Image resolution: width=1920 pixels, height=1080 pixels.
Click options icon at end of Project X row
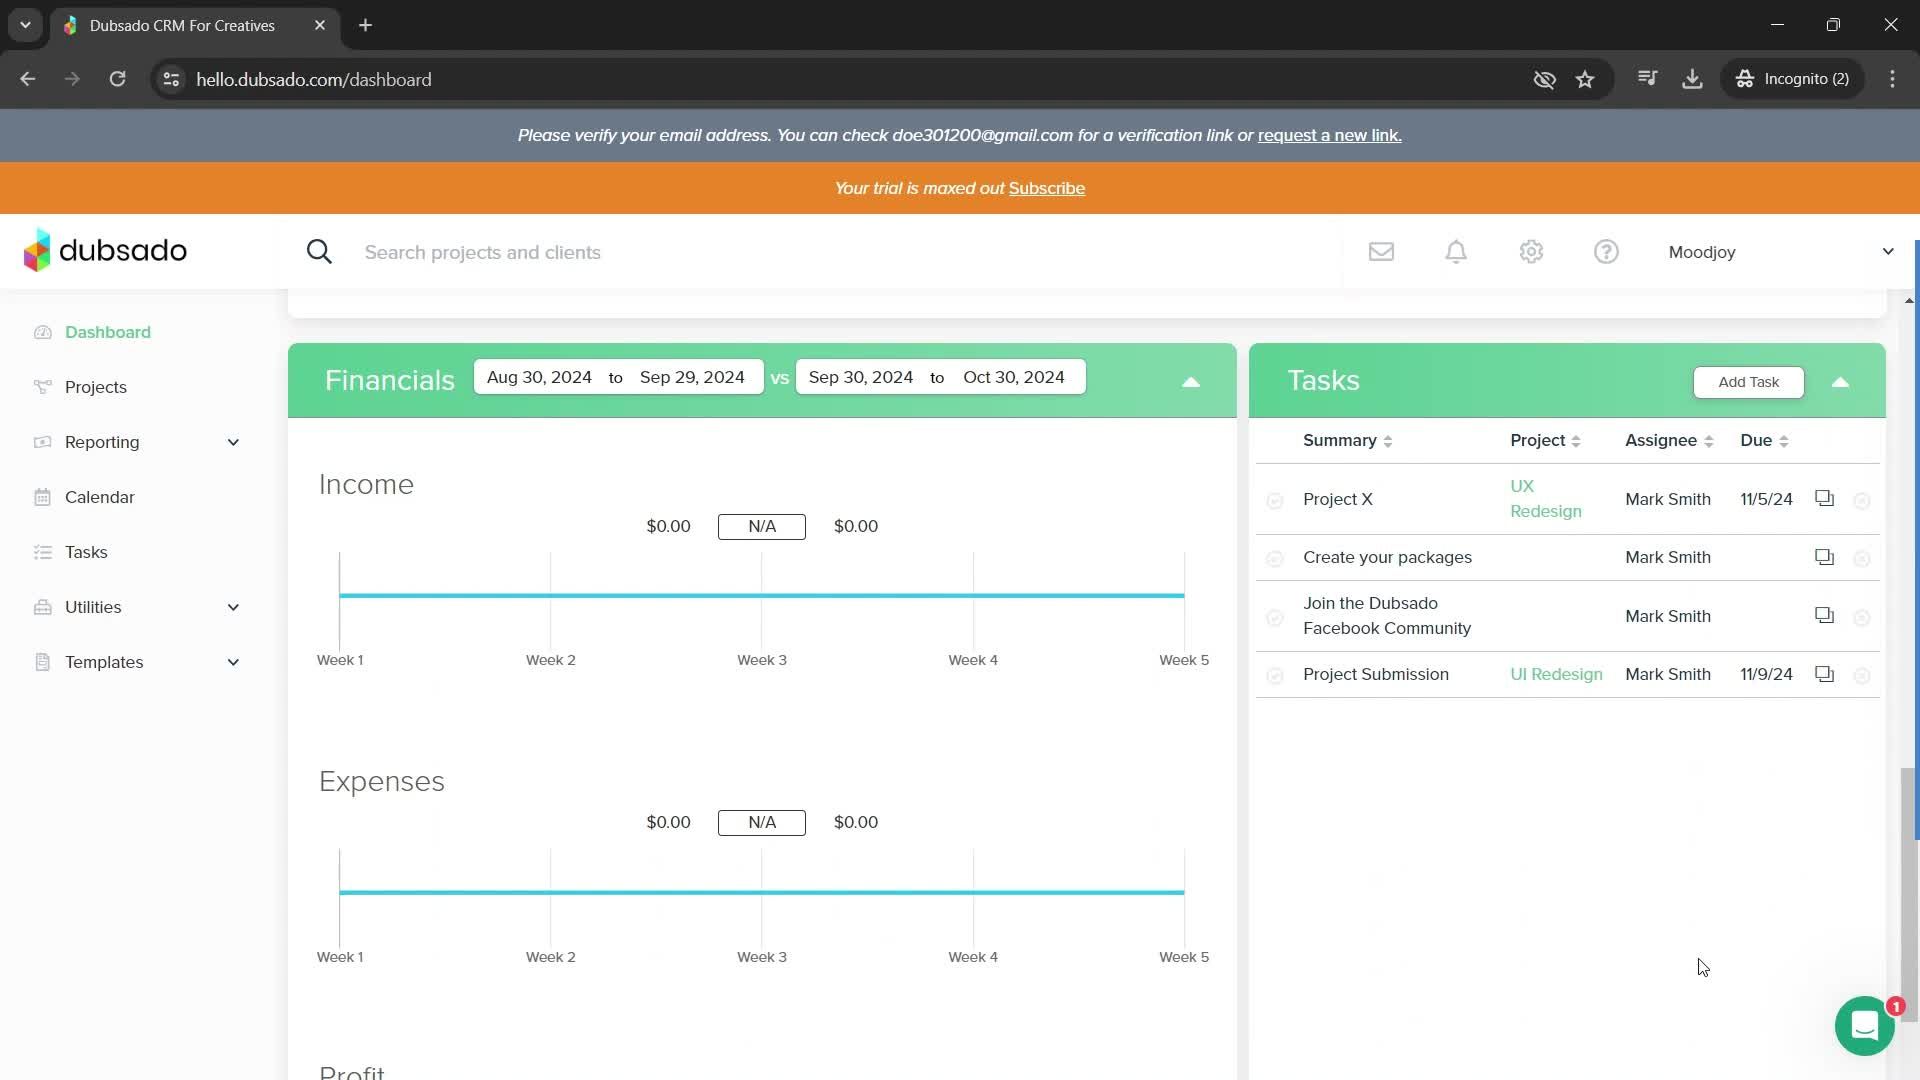(1861, 500)
